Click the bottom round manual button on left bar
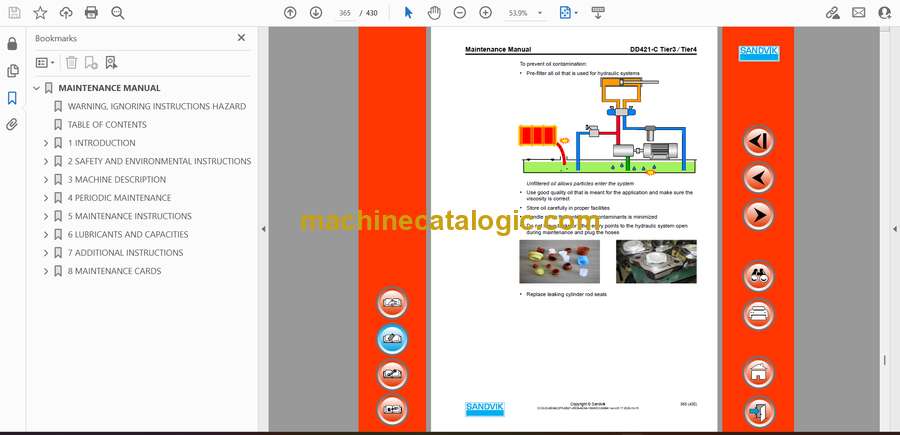Screen dimensions: 900x435 click(x=393, y=410)
